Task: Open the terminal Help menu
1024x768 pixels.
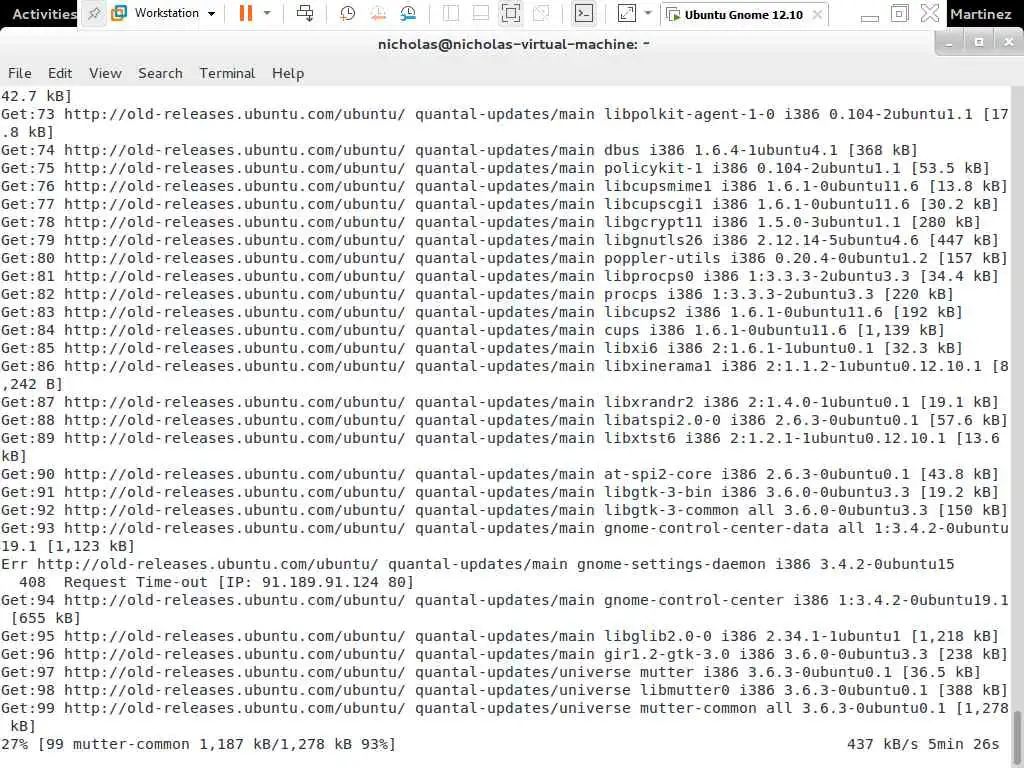Action: (288, 73)
